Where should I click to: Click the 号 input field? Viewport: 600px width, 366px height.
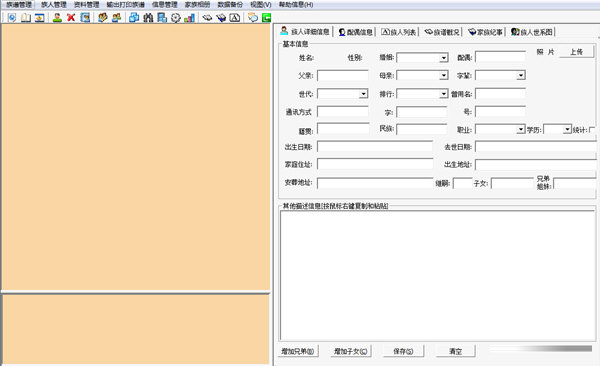click(x=500, y=111)
